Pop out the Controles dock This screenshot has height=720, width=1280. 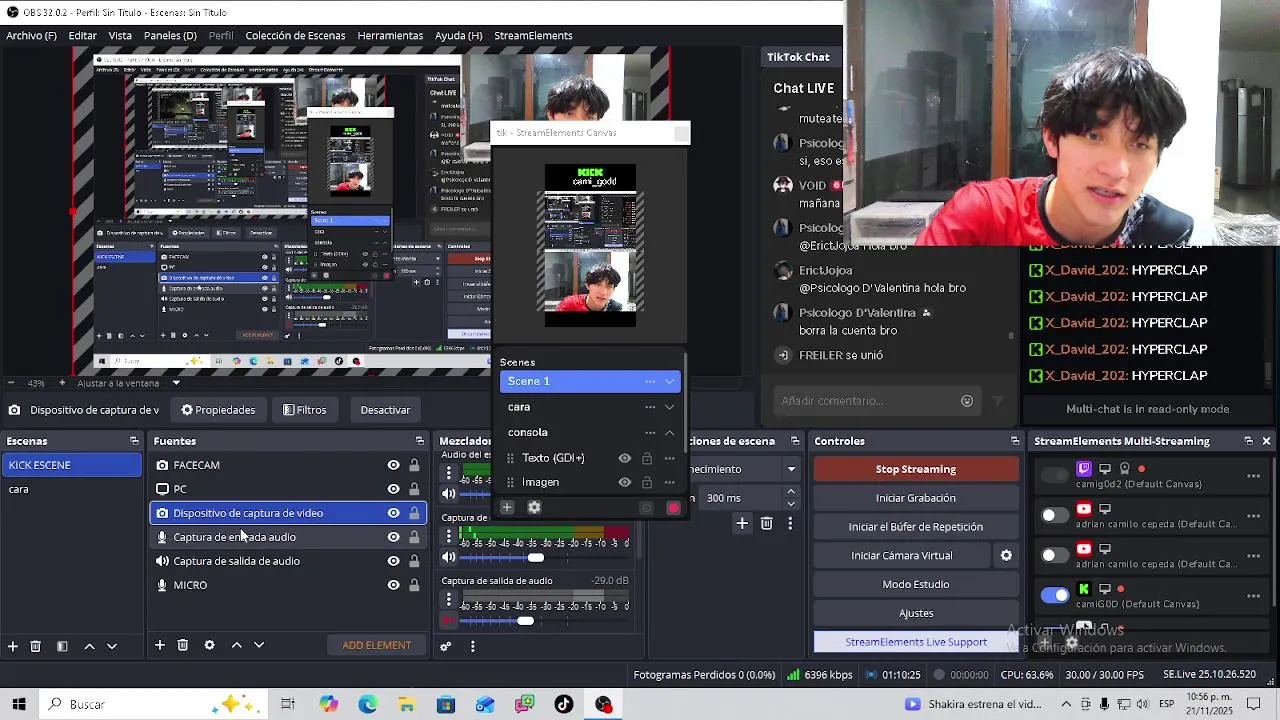coord(1015,441)
